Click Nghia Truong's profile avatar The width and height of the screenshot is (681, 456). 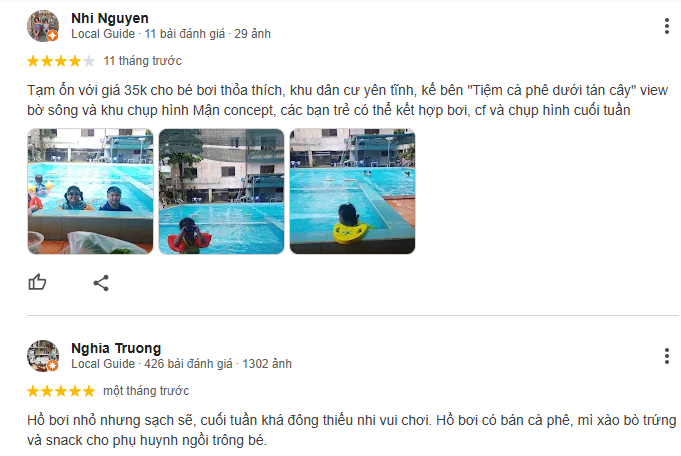[x=43, y=356]
